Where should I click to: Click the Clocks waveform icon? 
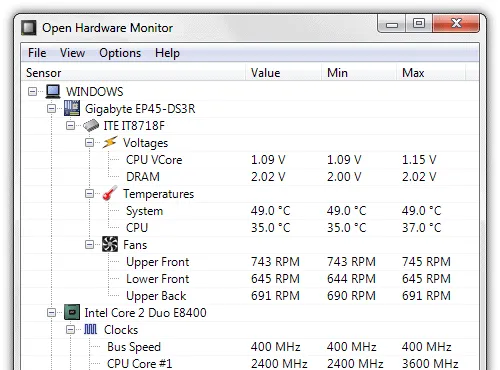(x=90, y=329)
